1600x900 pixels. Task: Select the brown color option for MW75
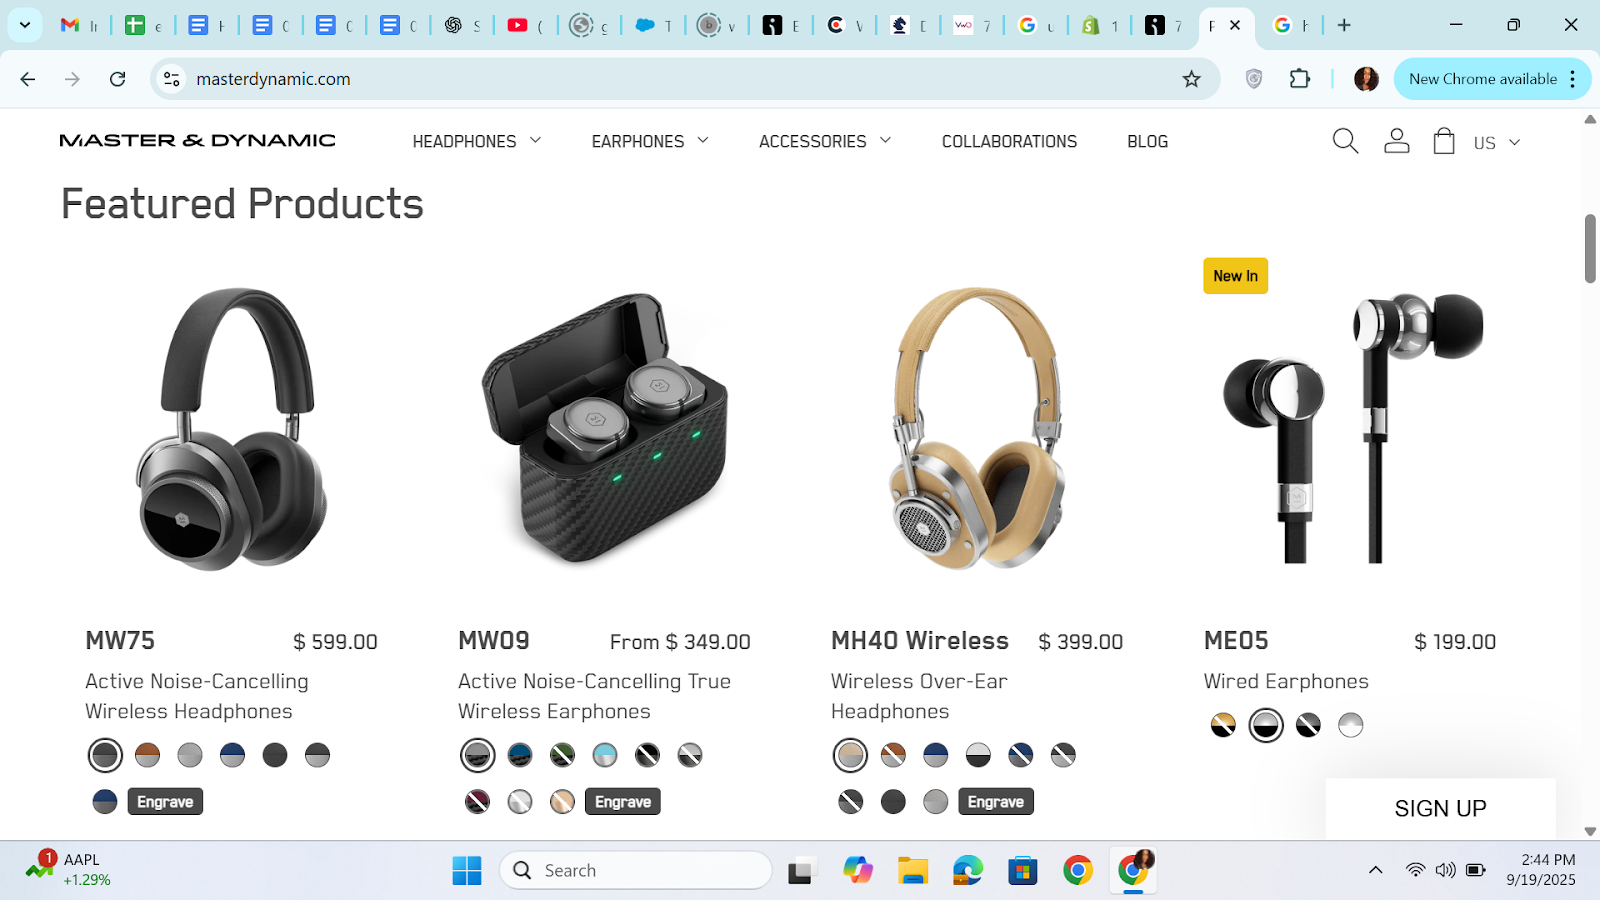tap(147, 755)
